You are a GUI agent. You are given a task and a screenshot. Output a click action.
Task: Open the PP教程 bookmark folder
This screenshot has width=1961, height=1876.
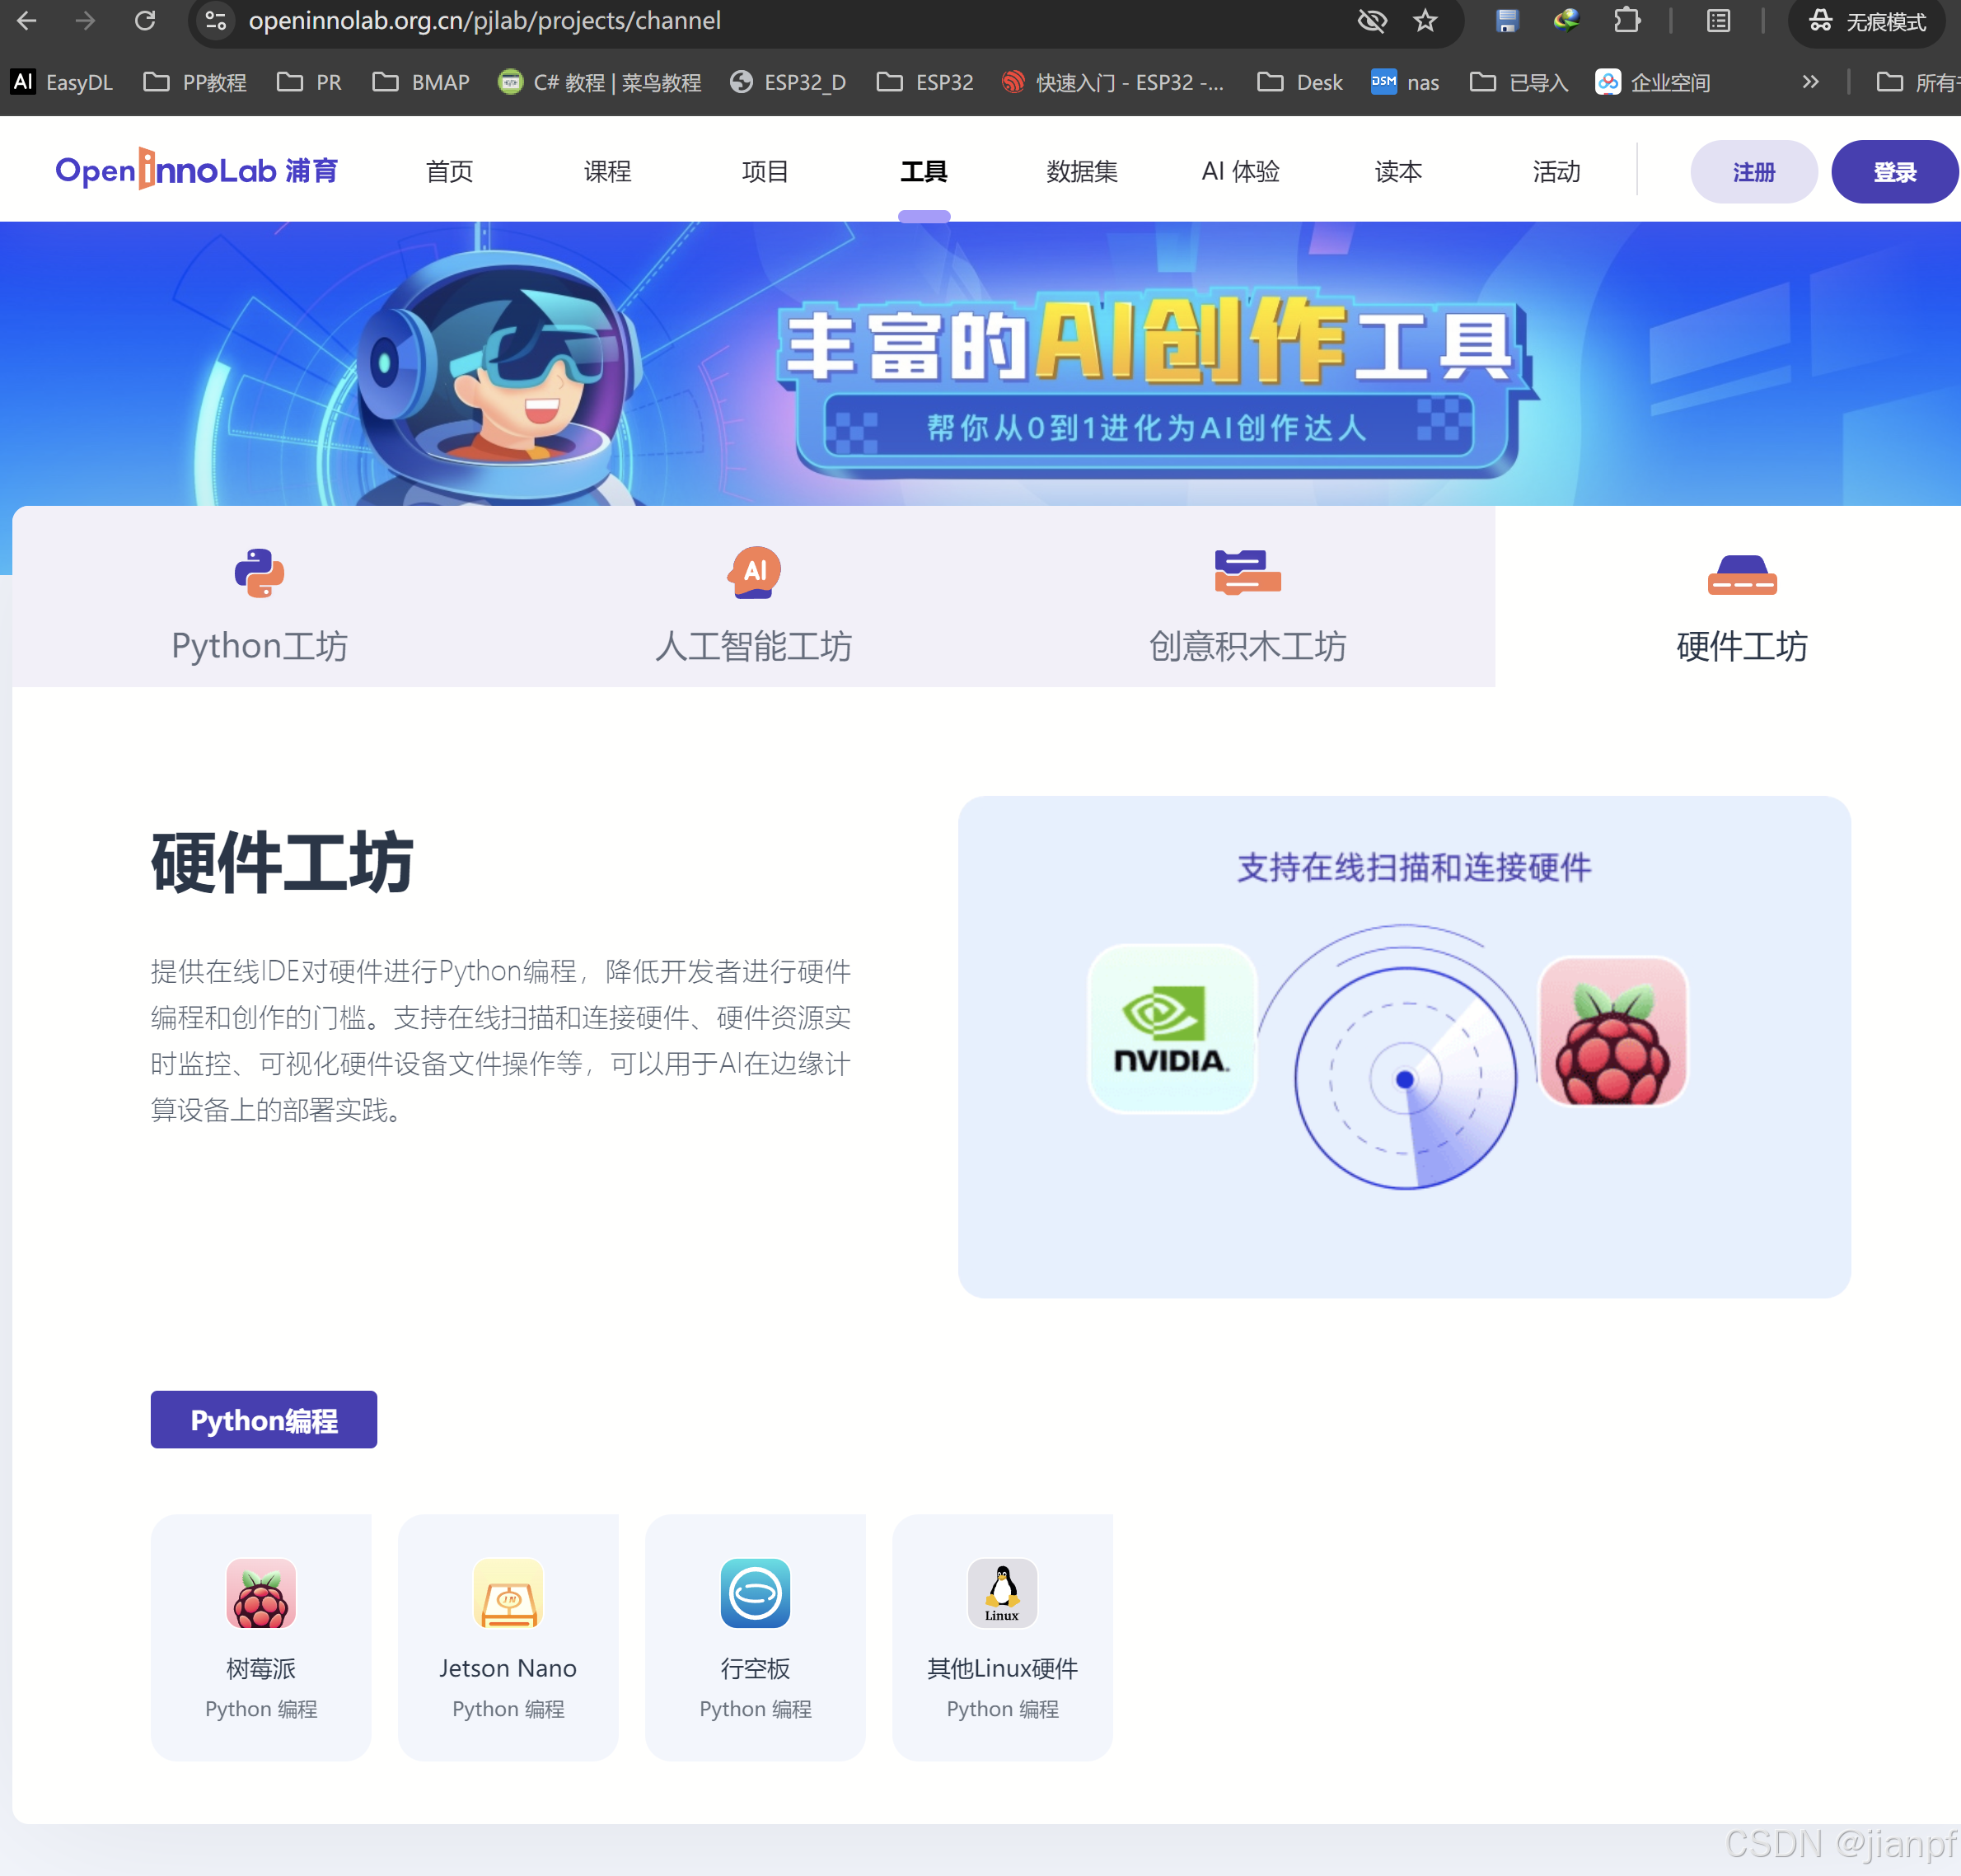tap(196, 82)
